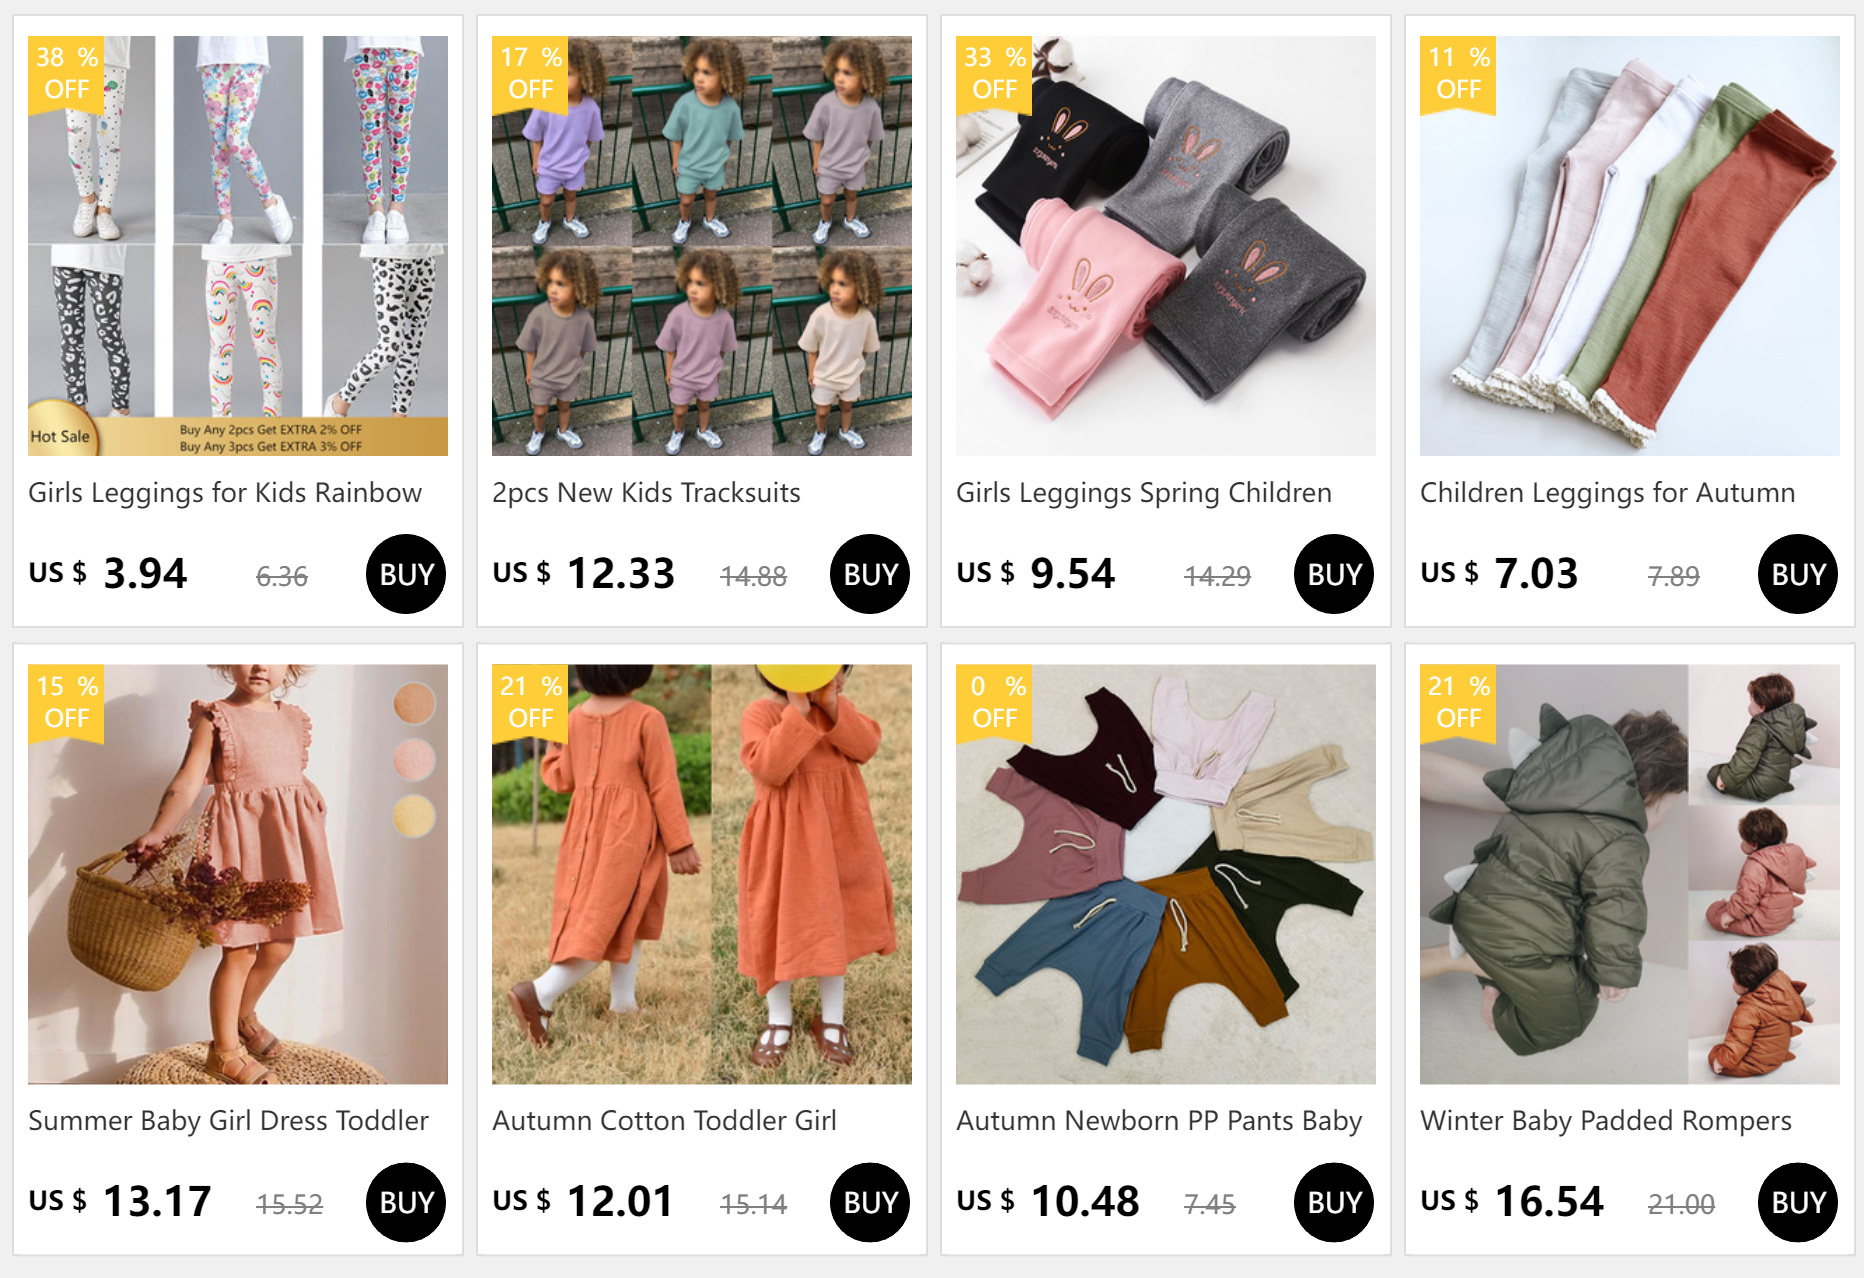The image size is (1864, 1278).
Task: View the ribbed autumn leggings image
Action: [x=1630, y=246]
